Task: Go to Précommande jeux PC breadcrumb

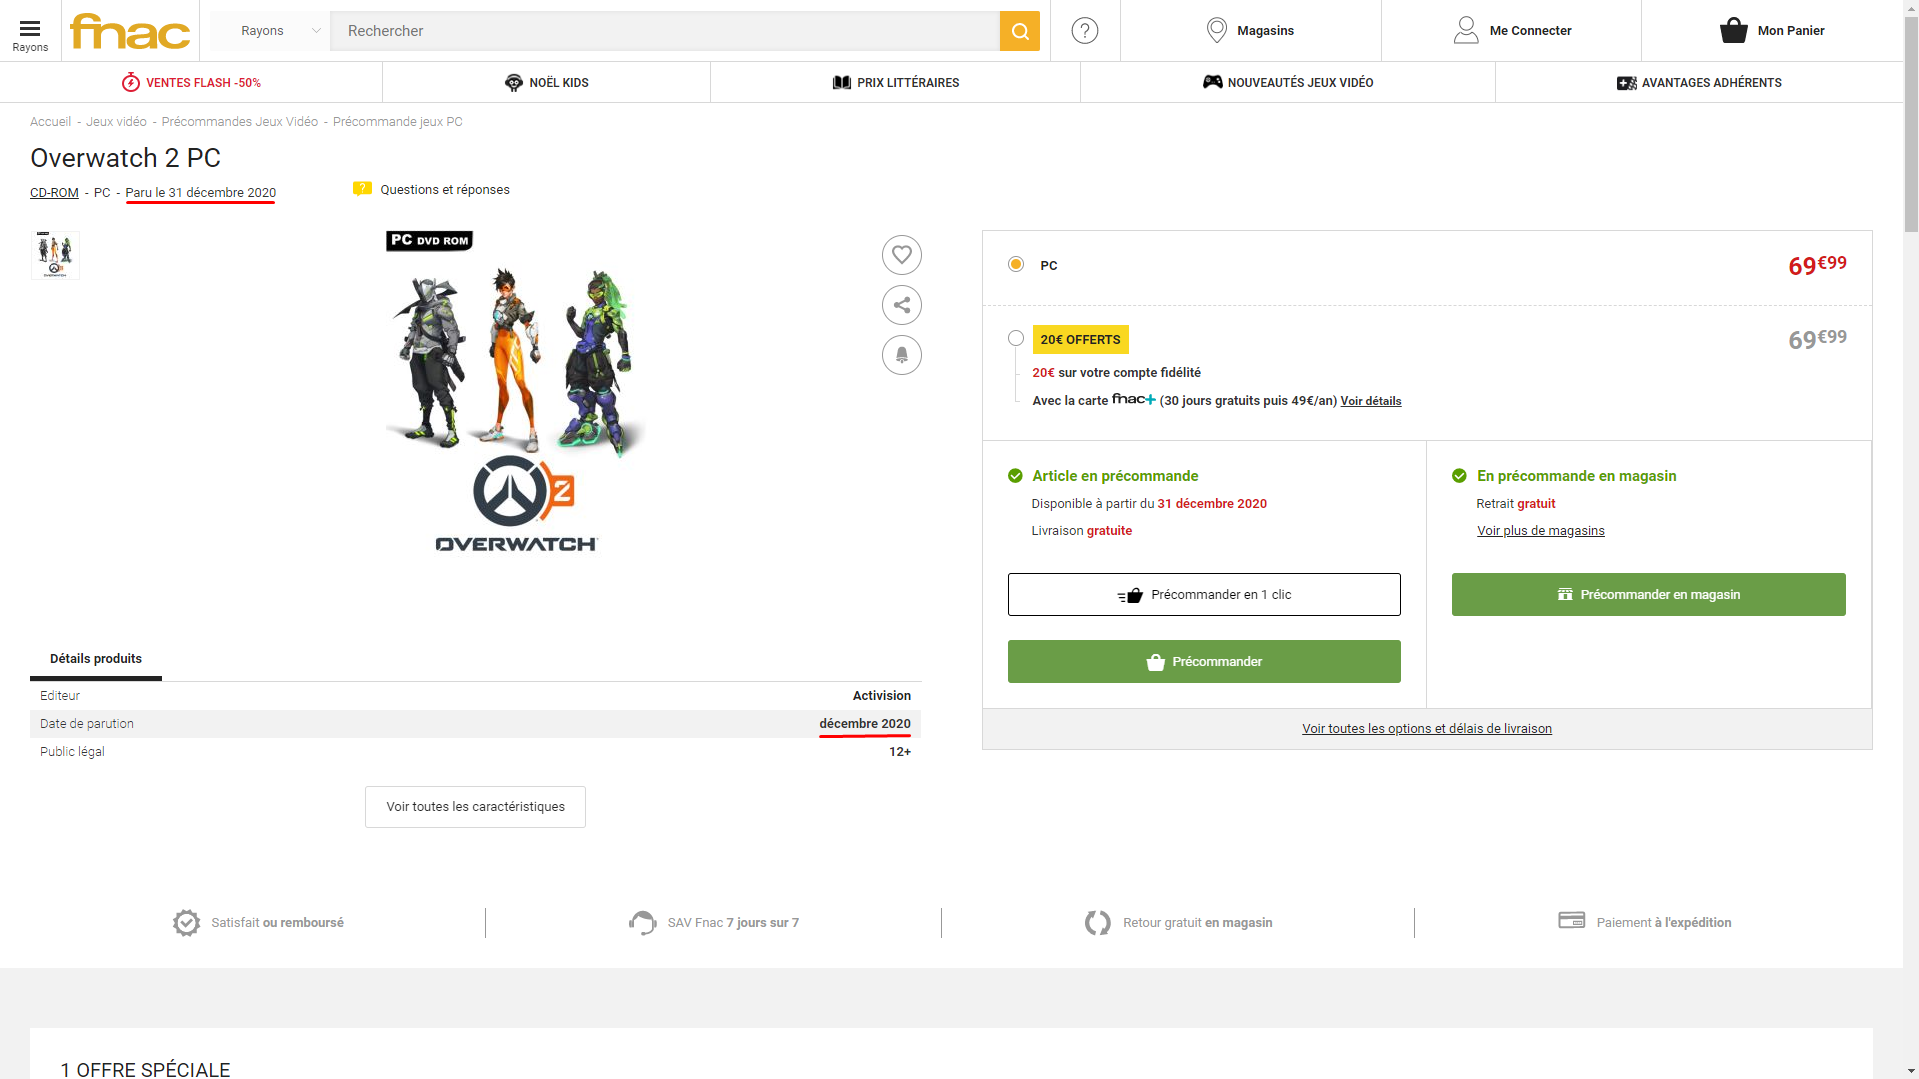Action: (397, 122)
